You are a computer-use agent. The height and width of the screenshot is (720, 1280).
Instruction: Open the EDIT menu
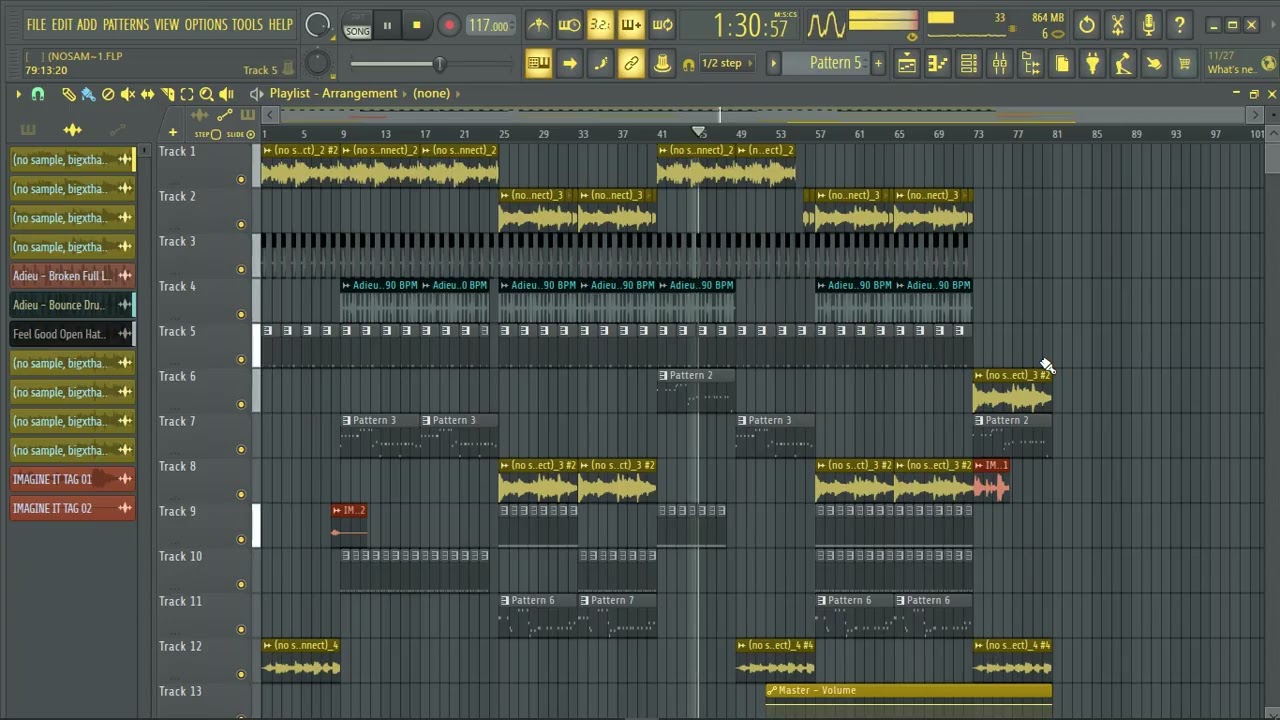(62, 24)
